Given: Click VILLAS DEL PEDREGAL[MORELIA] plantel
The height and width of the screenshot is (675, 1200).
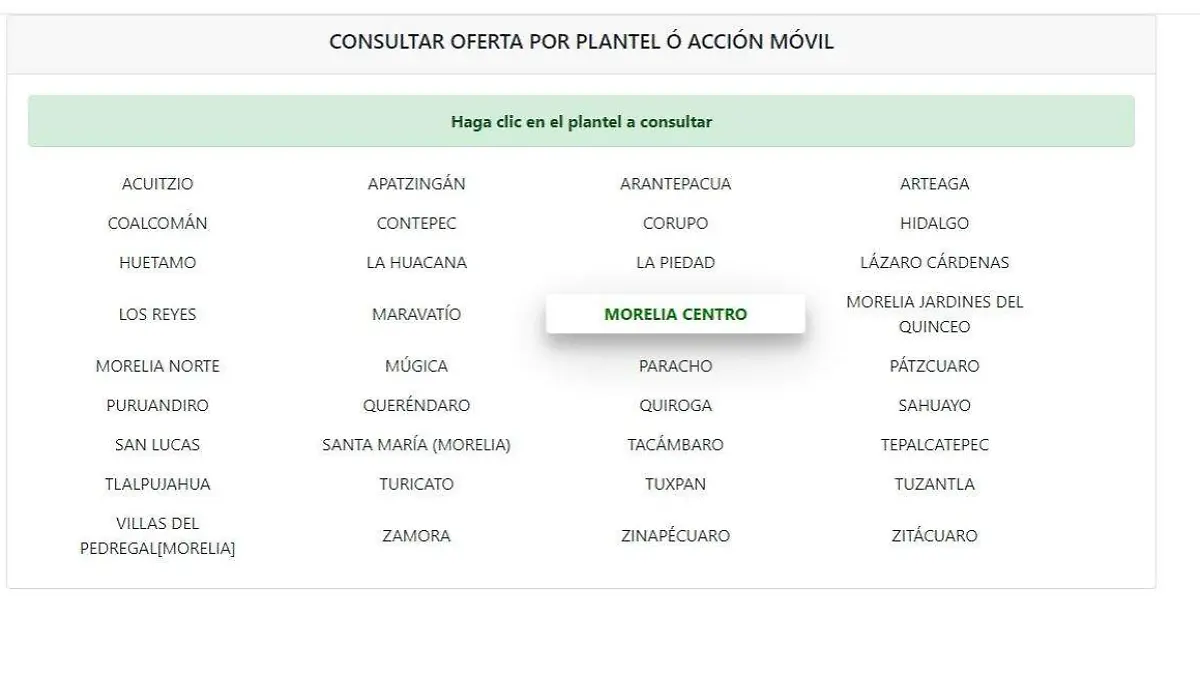Looking at the screenshot, I should click(x=157, y=535).
